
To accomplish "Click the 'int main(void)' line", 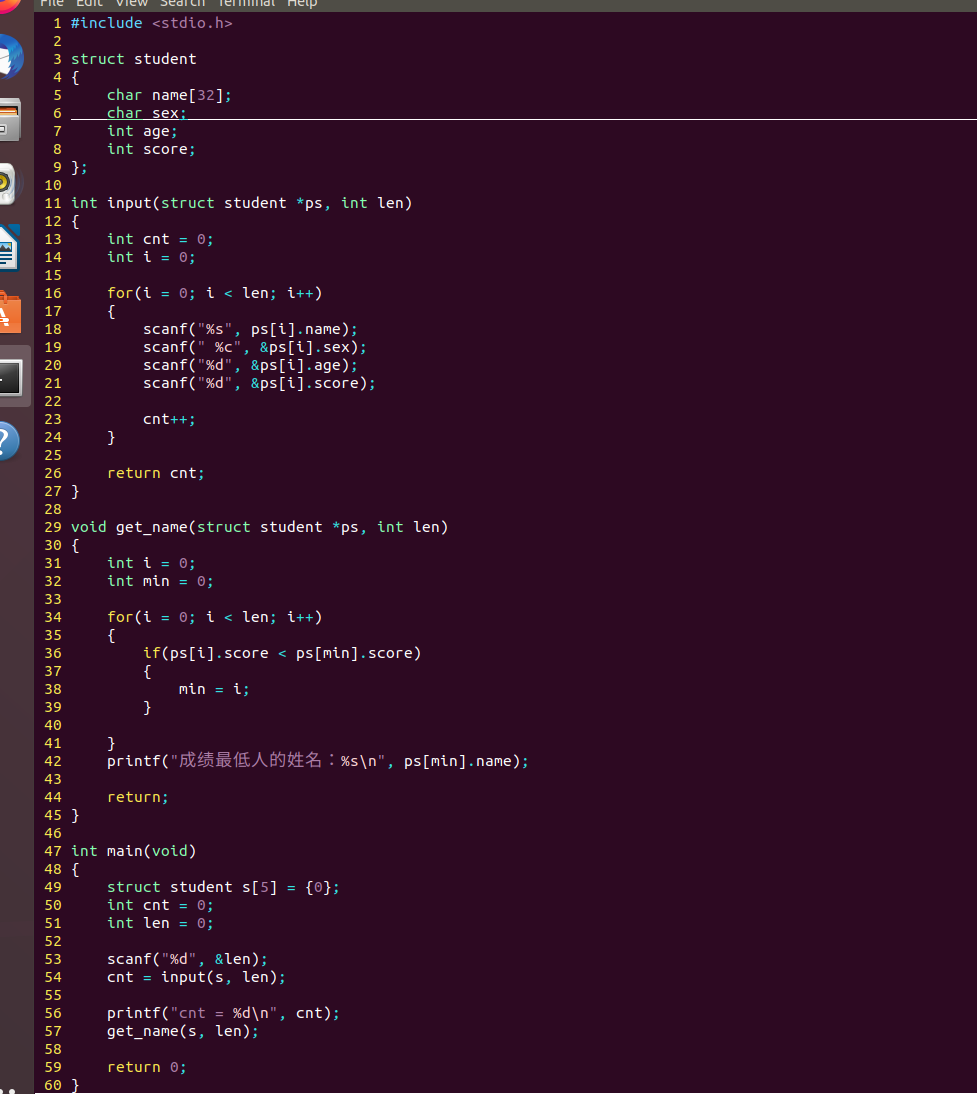I will pyautogui.click(x=133, y=851).
